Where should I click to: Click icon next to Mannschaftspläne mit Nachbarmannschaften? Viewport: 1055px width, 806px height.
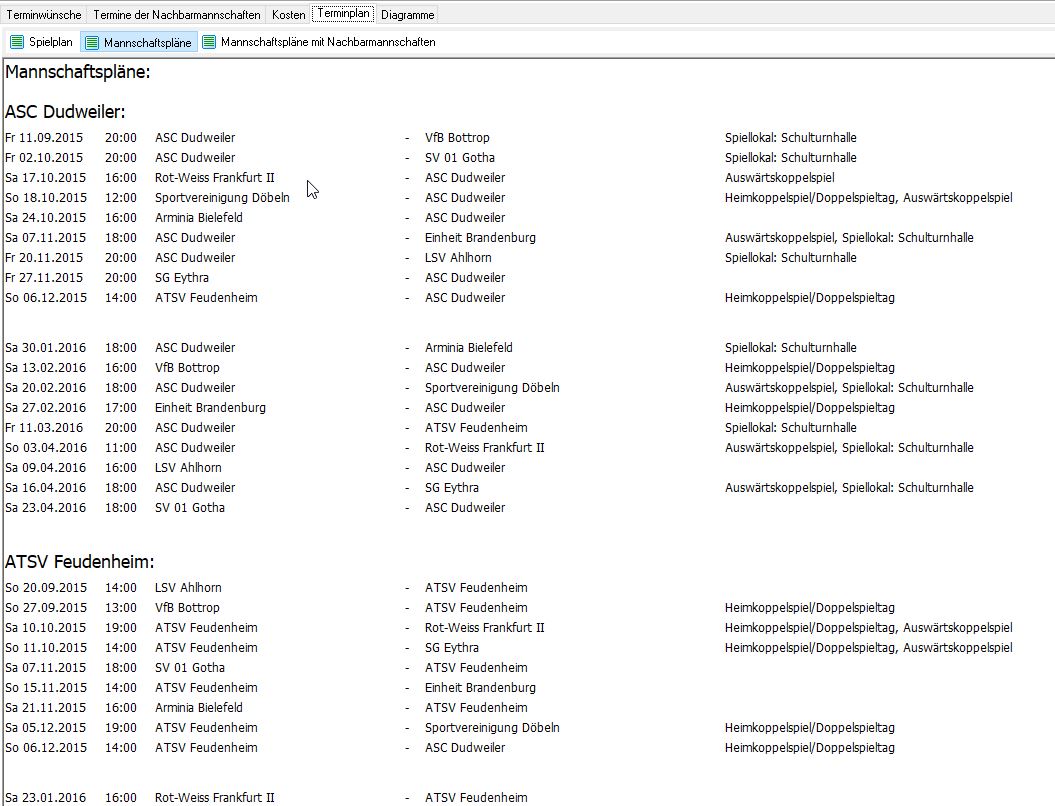click(x=209, y=42)
